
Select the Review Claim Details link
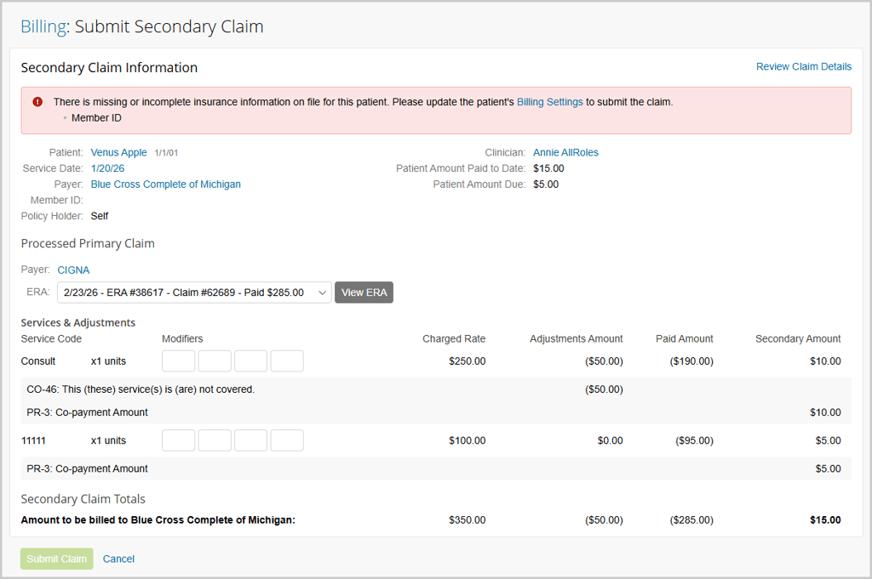803,66
